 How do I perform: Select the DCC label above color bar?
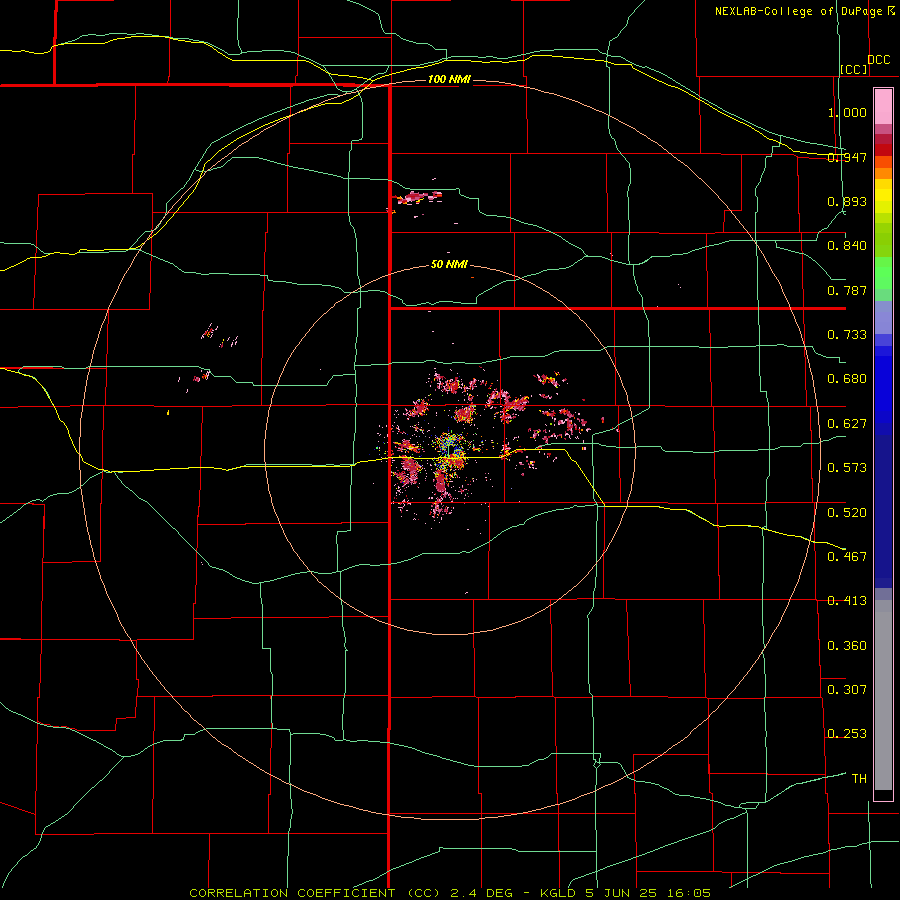[x=879, y=60]
